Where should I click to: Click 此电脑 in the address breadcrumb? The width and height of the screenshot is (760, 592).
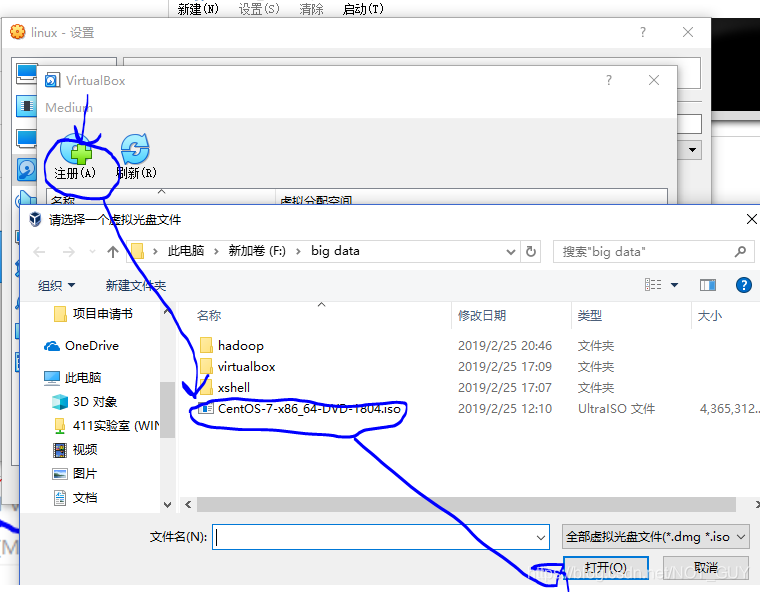coord(186,251)
